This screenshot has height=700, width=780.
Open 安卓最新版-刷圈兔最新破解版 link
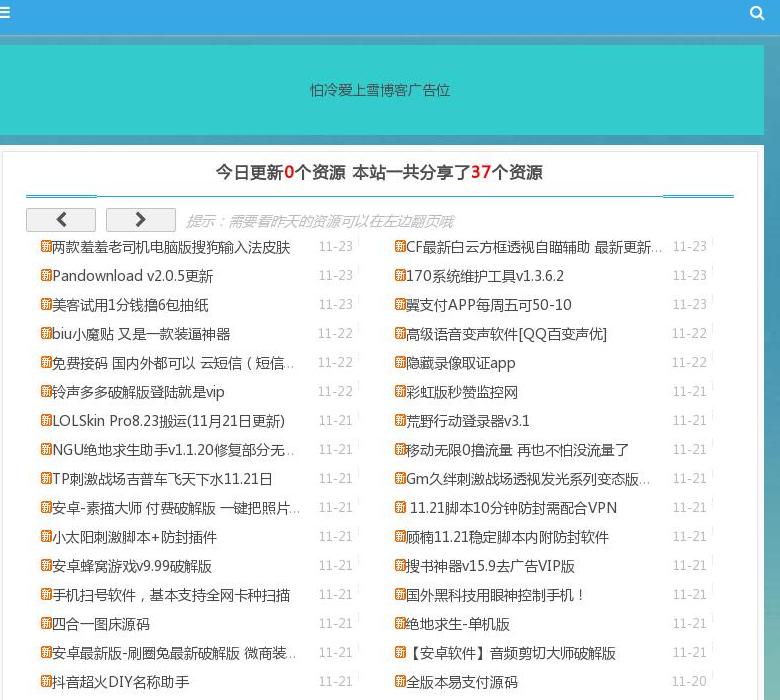coord(174,652)
